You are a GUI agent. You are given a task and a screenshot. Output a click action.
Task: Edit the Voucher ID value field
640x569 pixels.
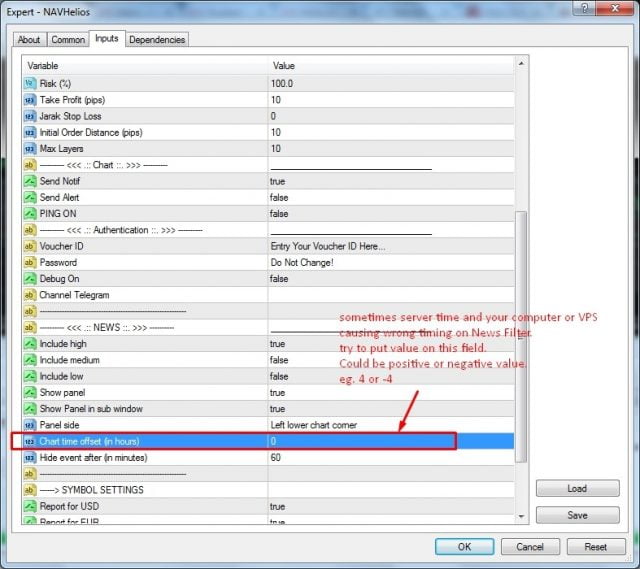pos(391,246)
